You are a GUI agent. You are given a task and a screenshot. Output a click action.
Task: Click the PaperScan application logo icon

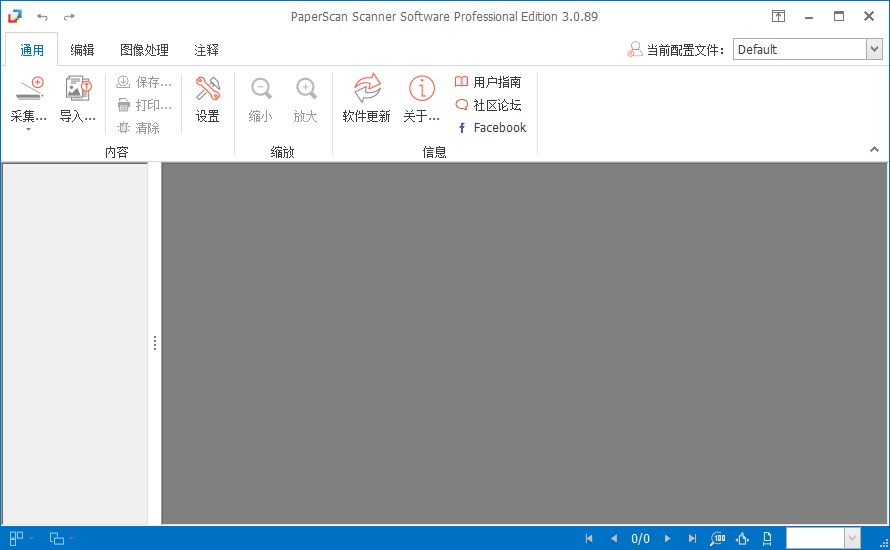(15, 16)
